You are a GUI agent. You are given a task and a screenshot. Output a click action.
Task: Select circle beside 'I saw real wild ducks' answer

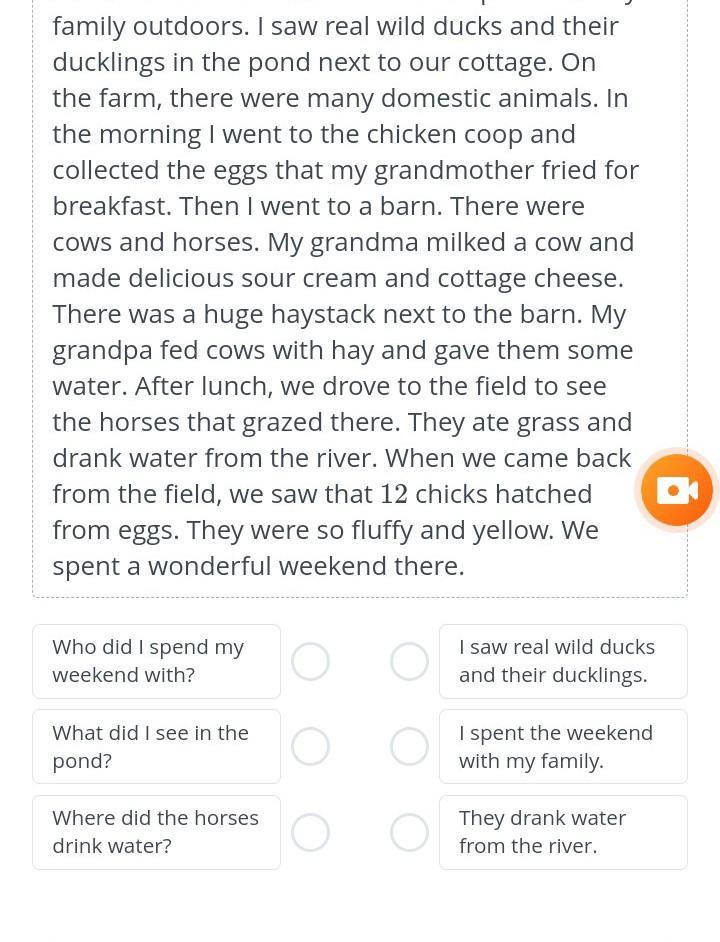409,661
